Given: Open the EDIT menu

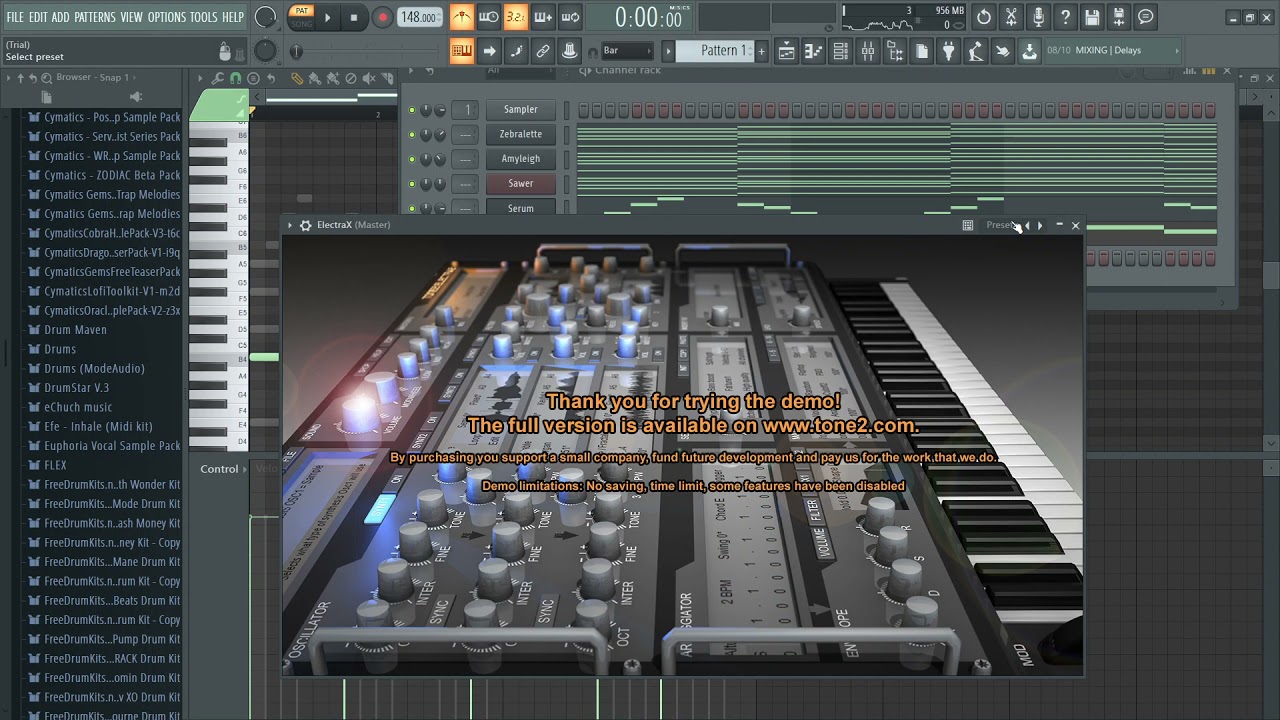Looking at the screenshot, I should coord(38,17).
